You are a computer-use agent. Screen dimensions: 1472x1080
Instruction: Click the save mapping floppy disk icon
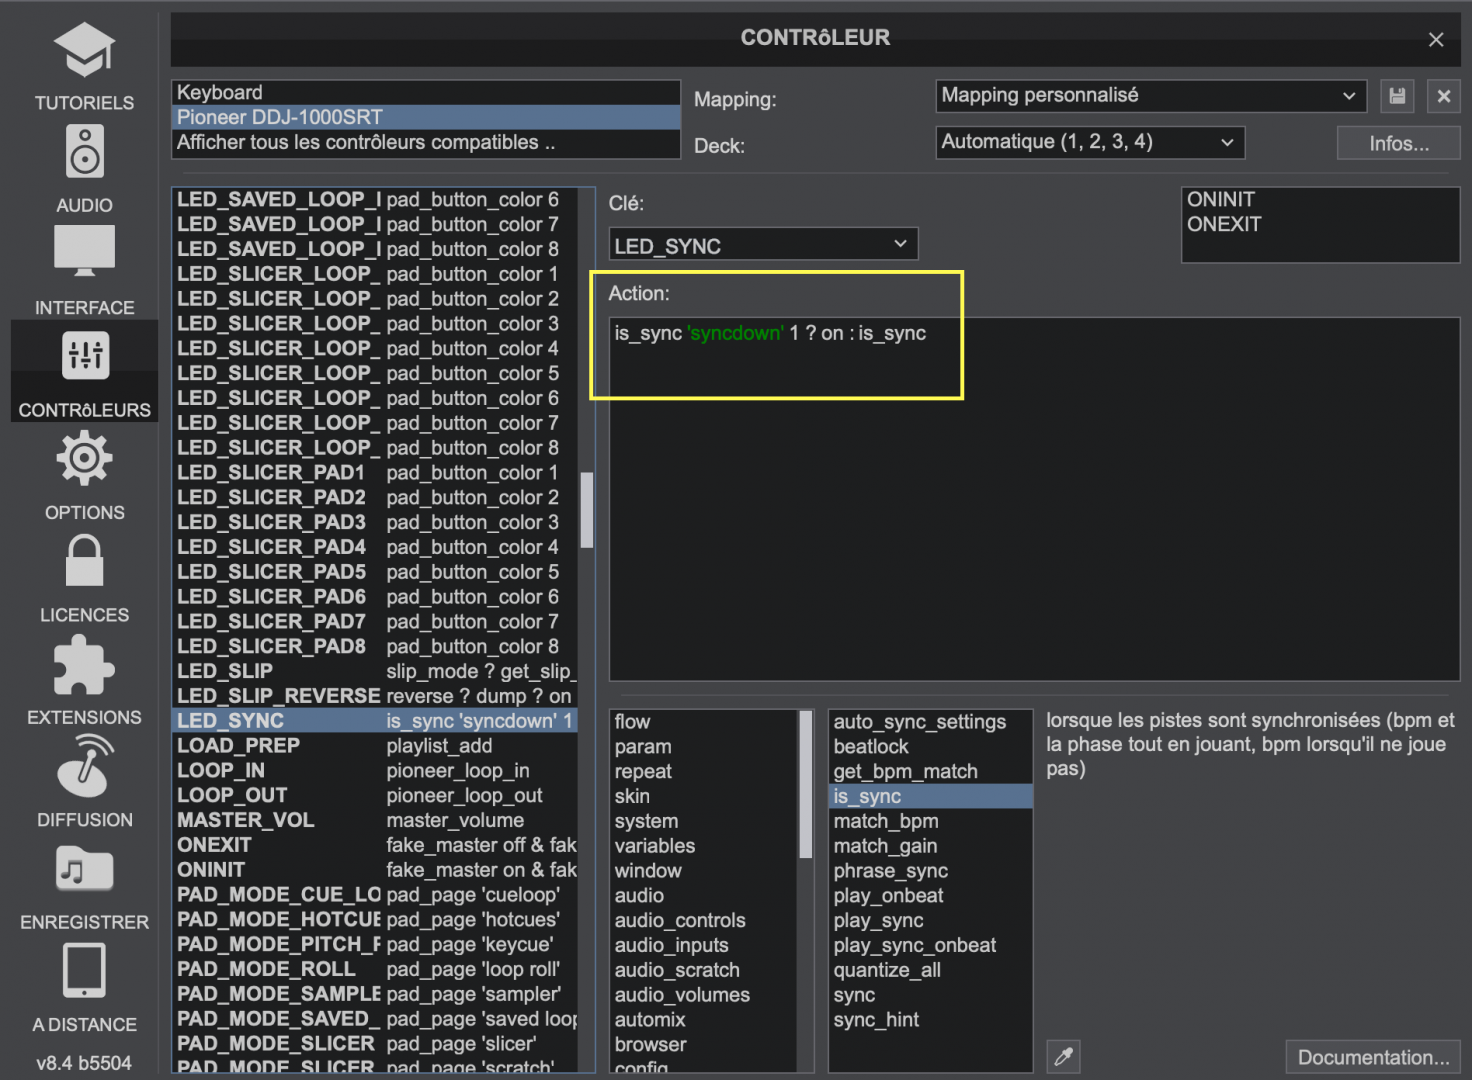1397,96
